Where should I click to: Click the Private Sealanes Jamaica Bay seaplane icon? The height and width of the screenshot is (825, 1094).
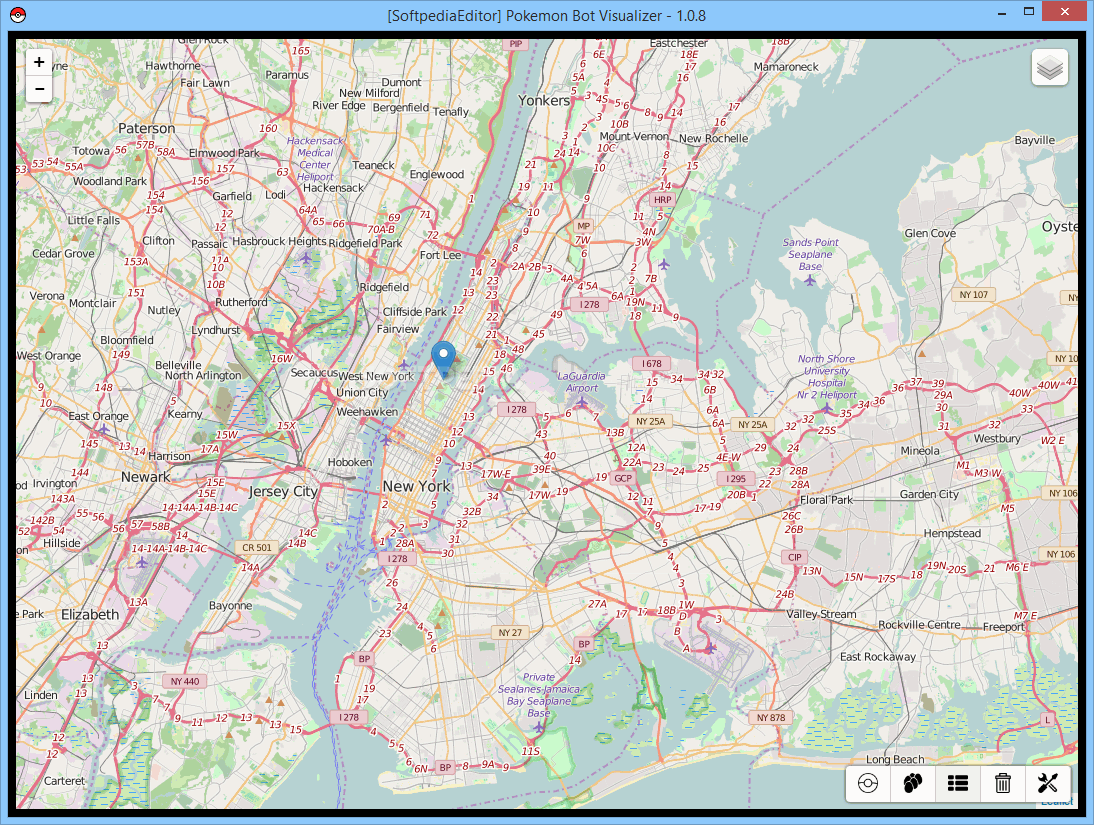point(538,727)
